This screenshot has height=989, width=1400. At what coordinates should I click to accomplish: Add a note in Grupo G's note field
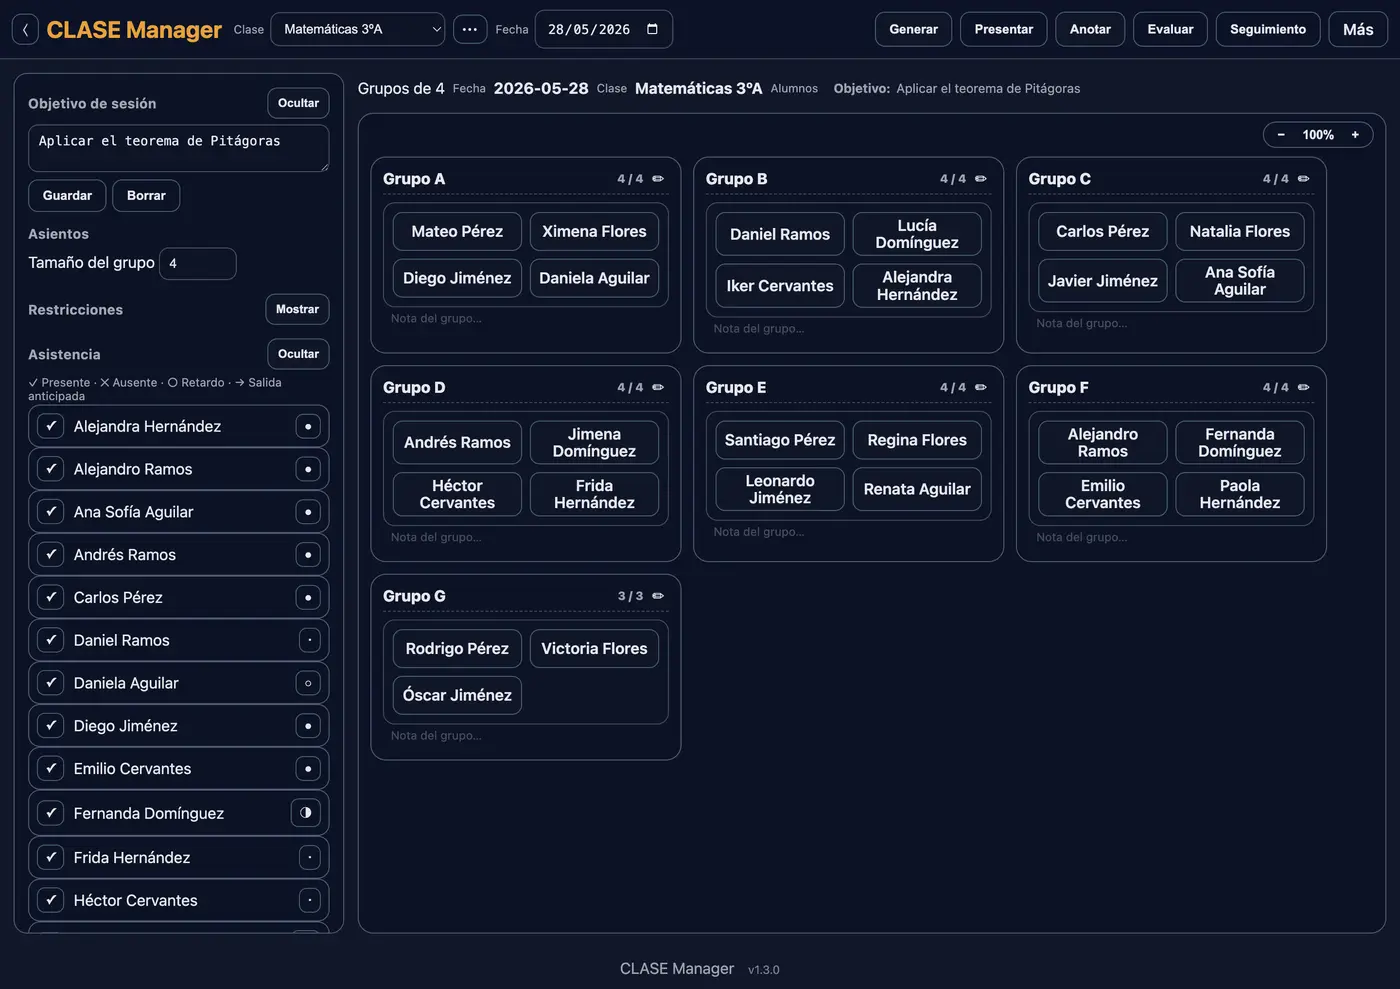[526, 736]
